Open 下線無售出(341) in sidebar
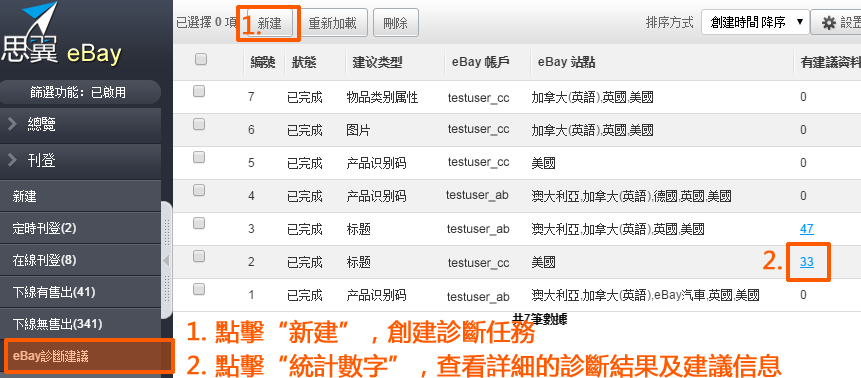The height and width of the screenshot is (378, 861). coord(80,324)
